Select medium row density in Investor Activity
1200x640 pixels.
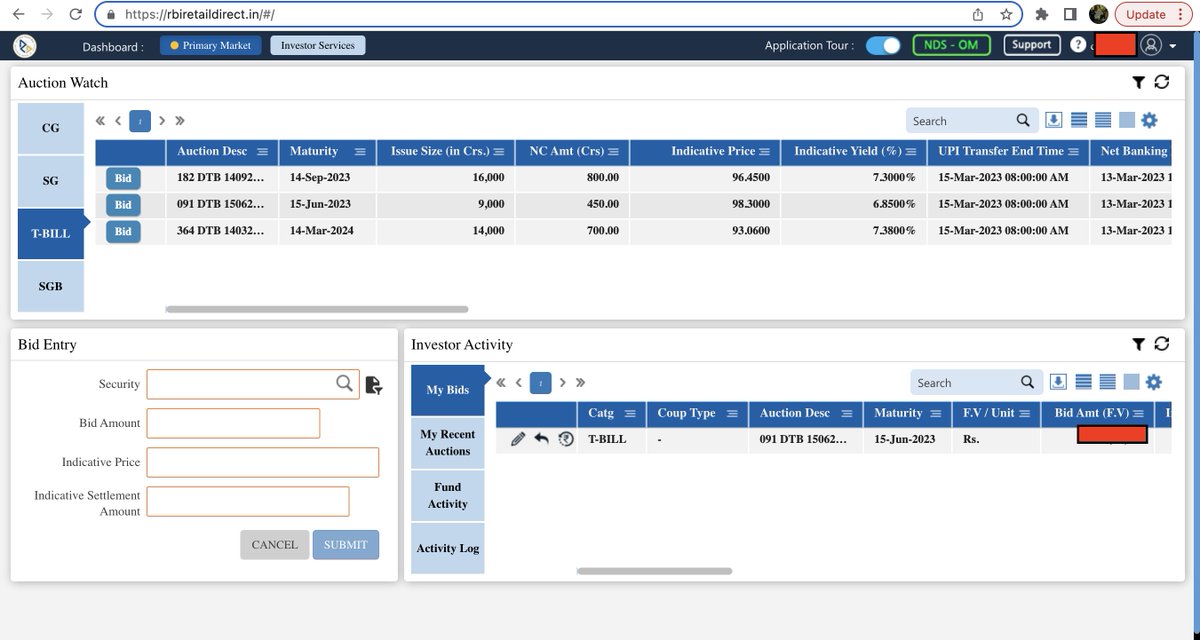(x=1107, y=382)
